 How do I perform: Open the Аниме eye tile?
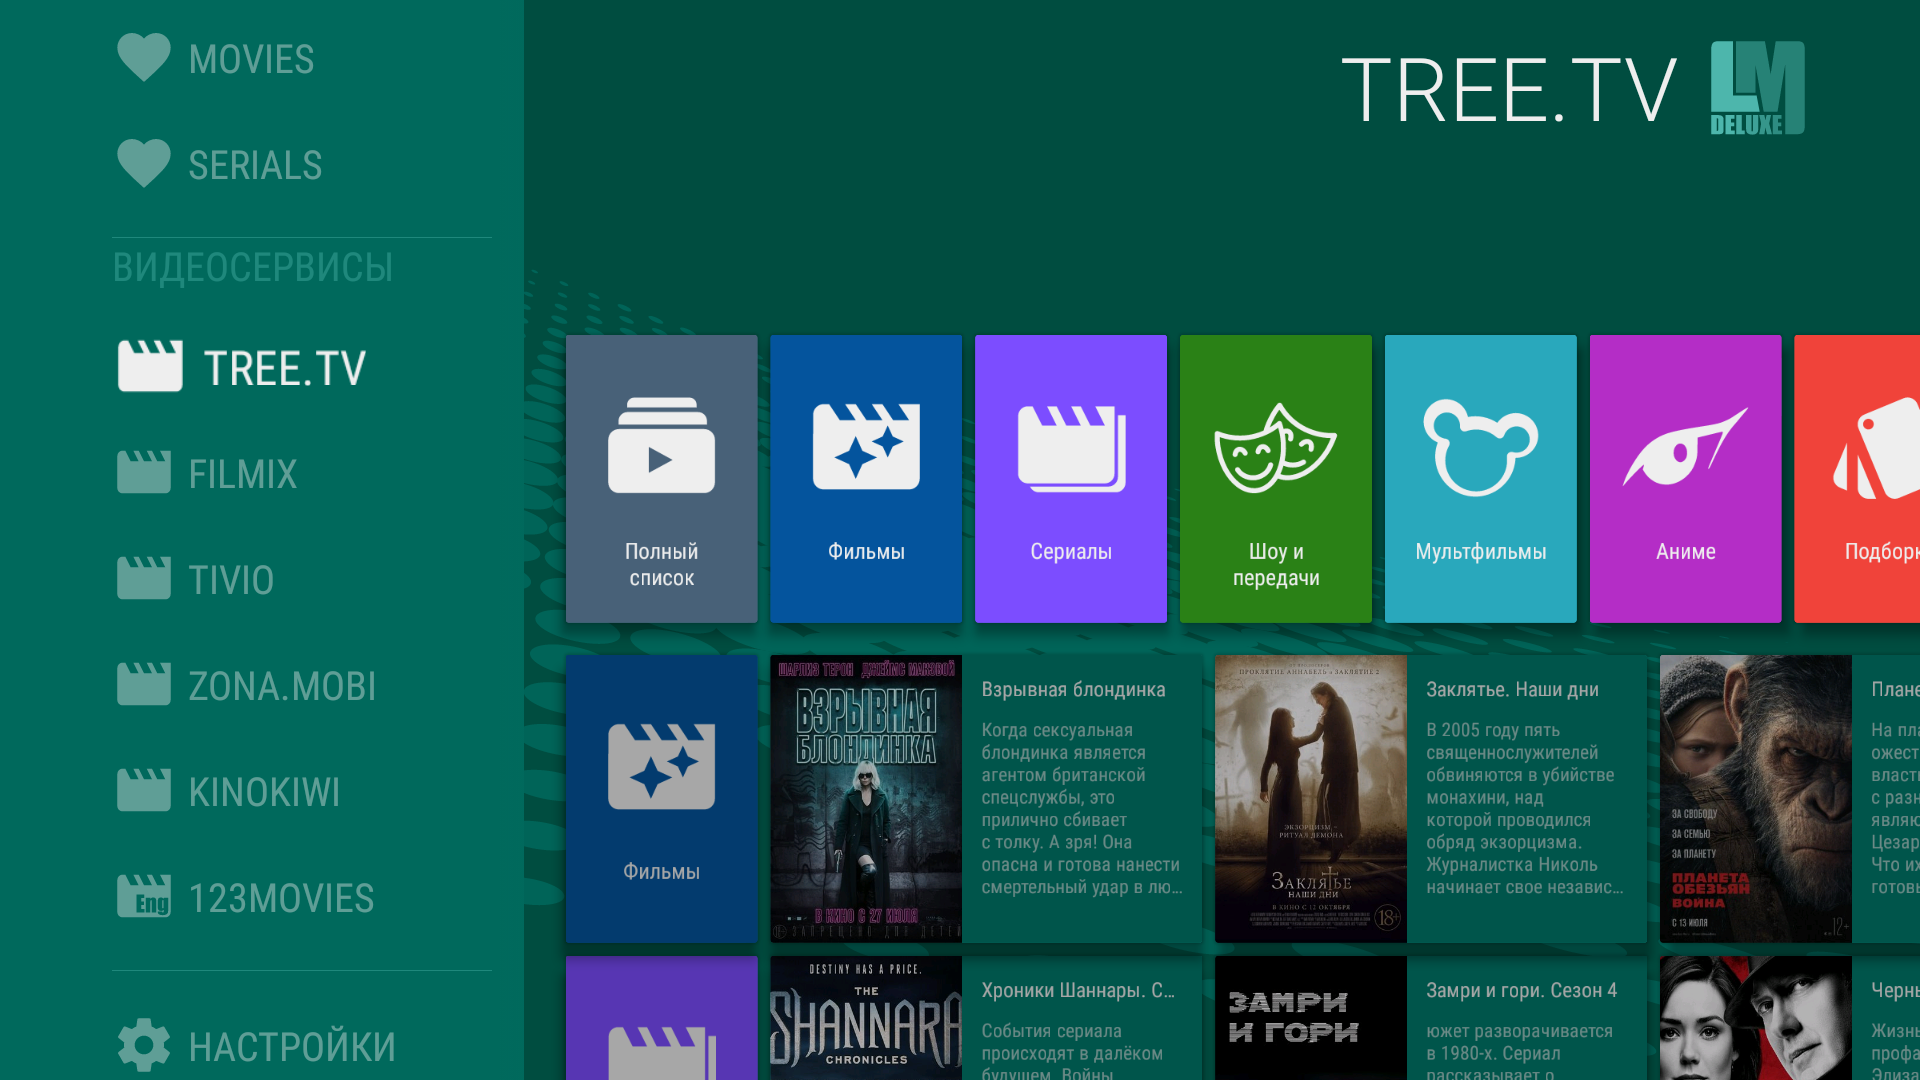pos(1685,478)
